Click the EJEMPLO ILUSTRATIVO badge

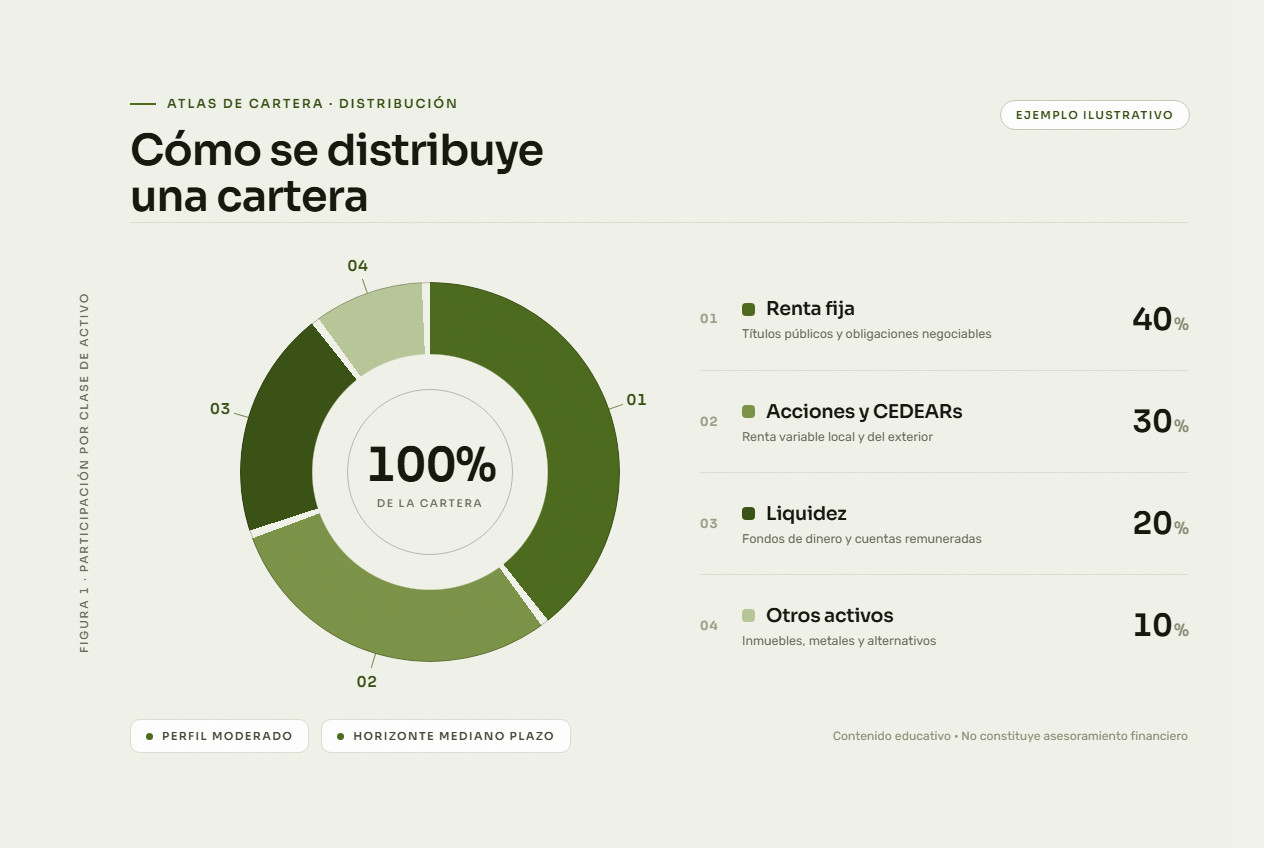pyautogui.click(x=1094, y=115)
